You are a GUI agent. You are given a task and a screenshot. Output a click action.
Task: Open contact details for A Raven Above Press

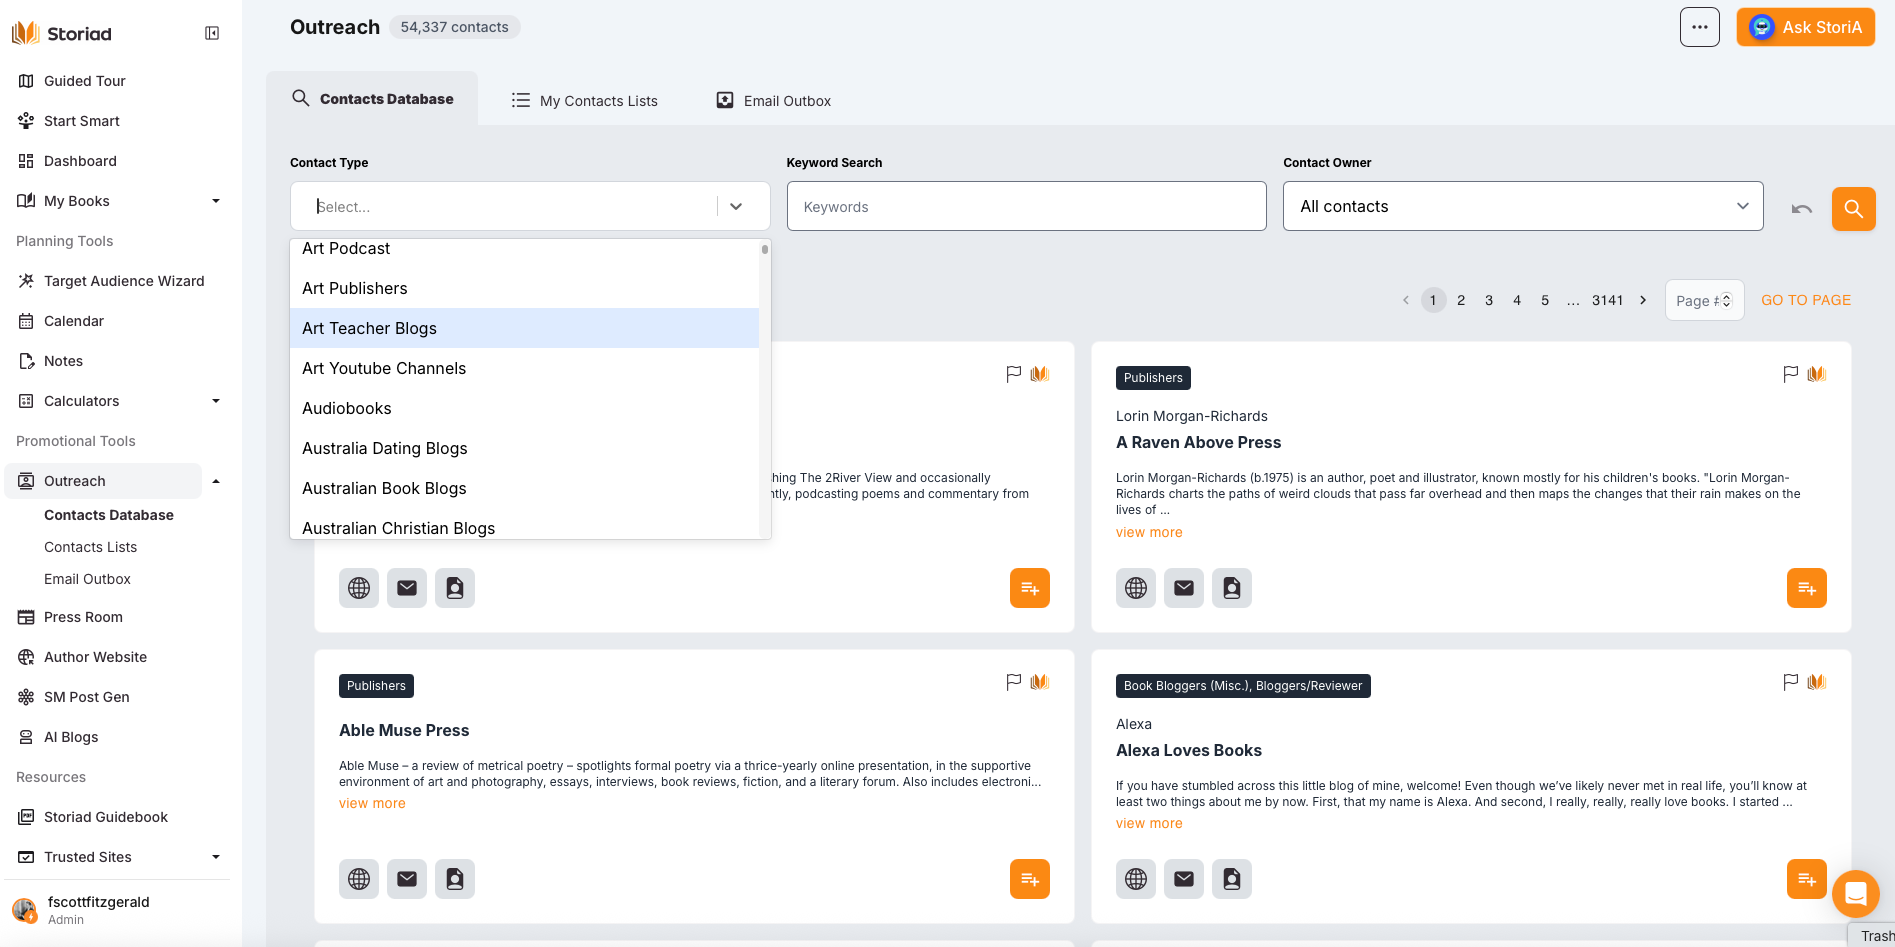pyautogui.click(x=1232, y=588)
